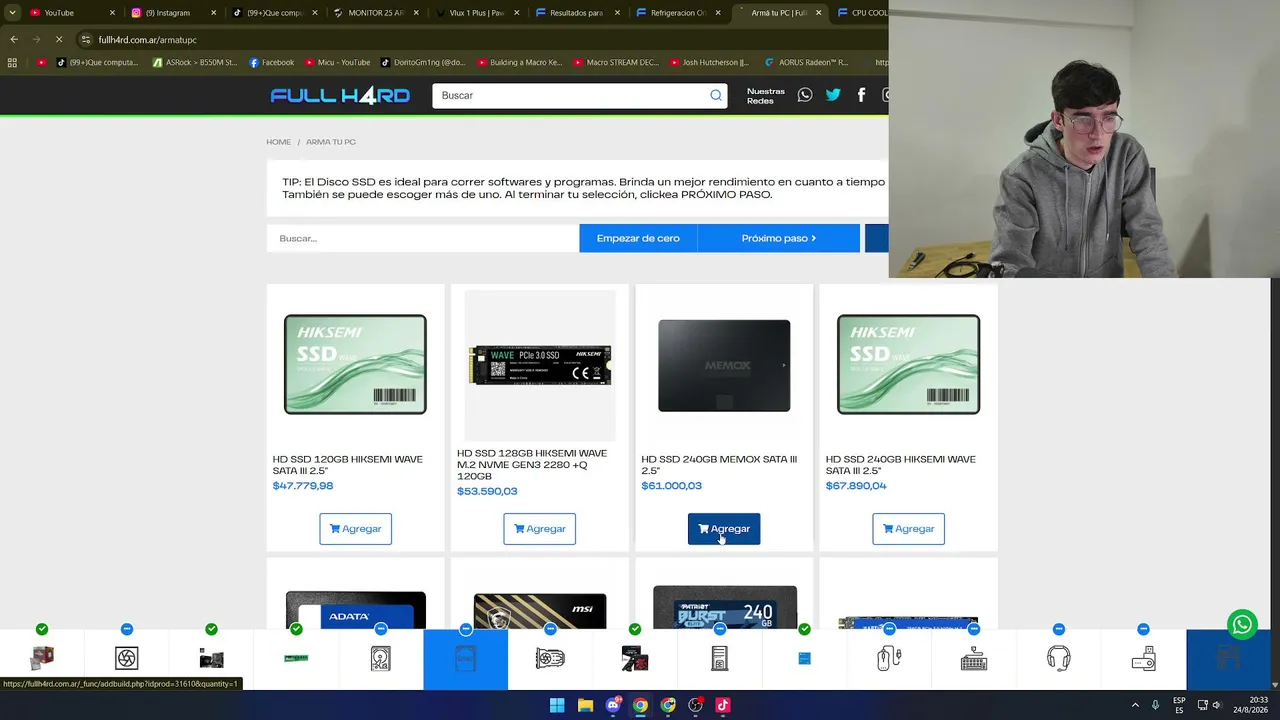Screen dimensions: 1280x720
Task: Focus the header Buscar search field
Action: [570, 95]
